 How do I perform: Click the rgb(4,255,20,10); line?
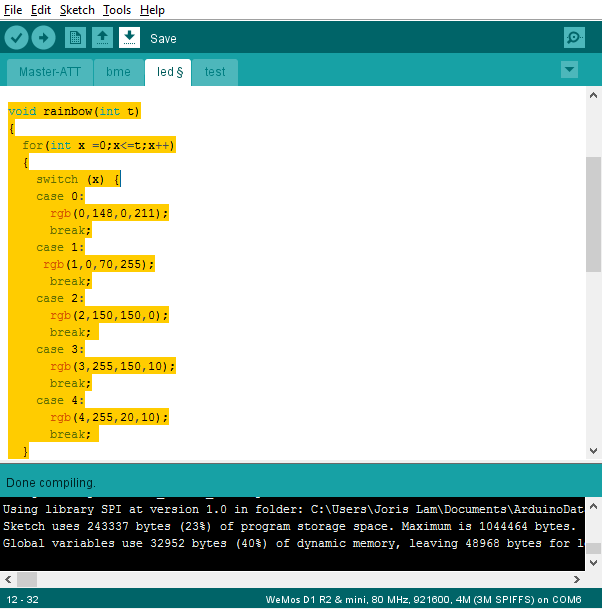[x=109, y=418]
